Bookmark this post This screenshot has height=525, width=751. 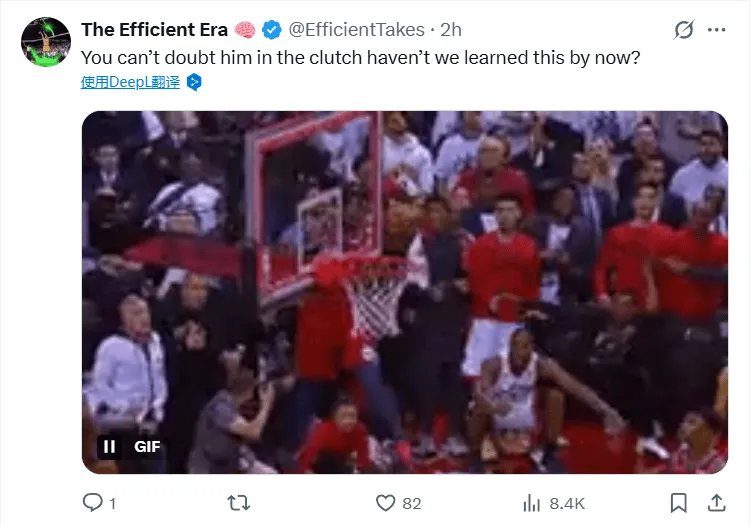[678, 503]
